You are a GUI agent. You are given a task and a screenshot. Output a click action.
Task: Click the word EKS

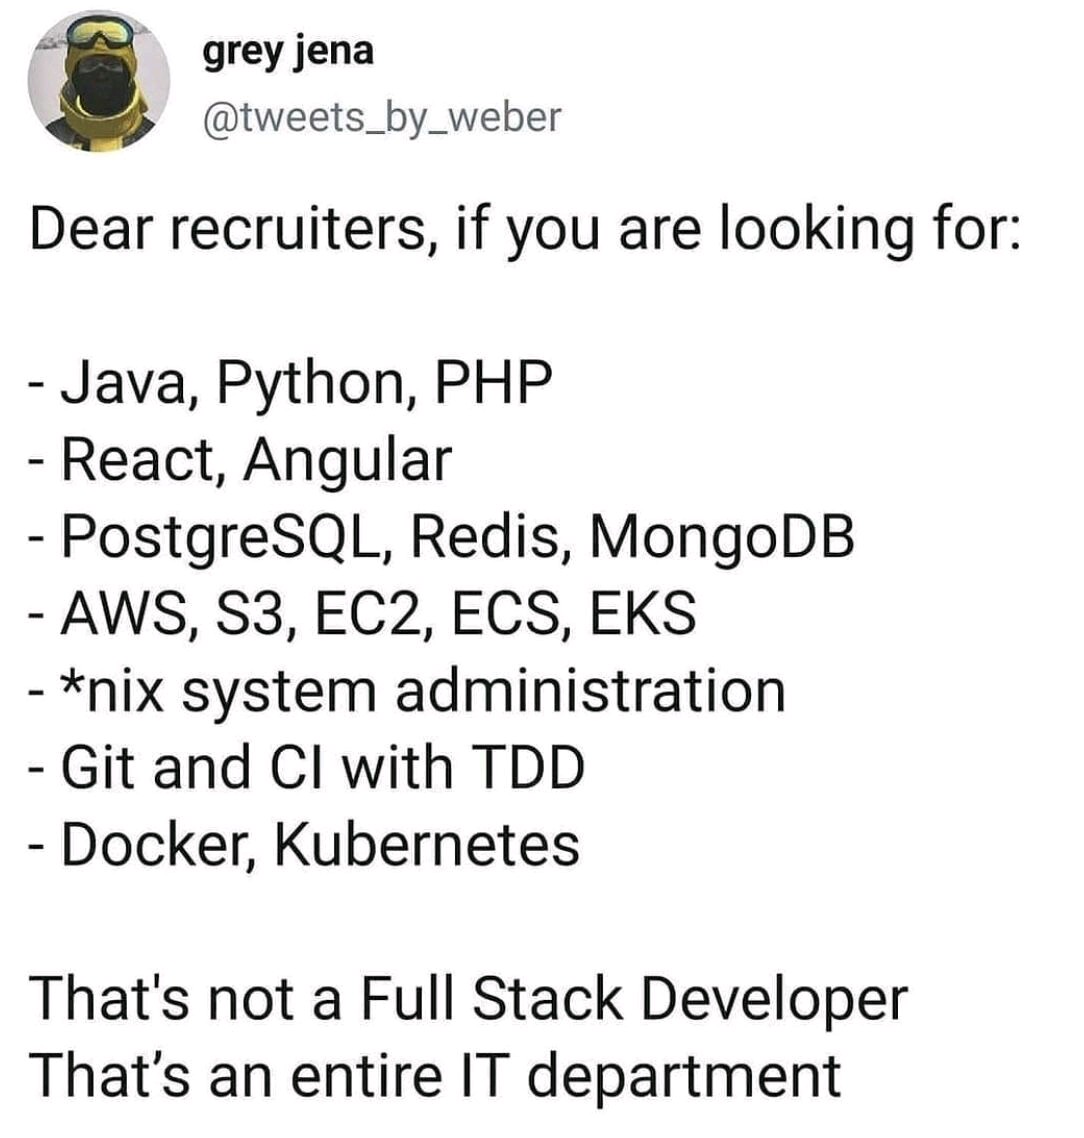[642, 613]
